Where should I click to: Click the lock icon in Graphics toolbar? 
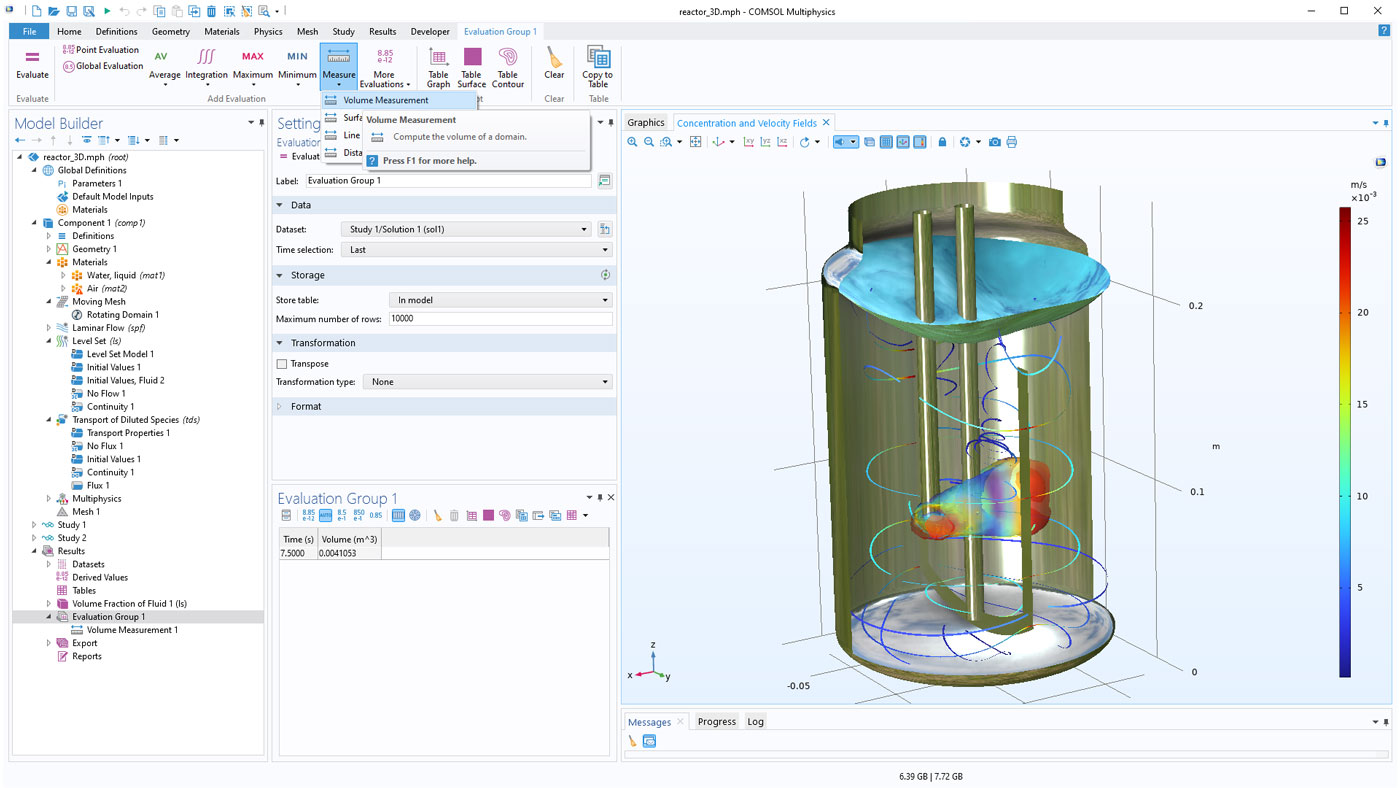(942, 142)
